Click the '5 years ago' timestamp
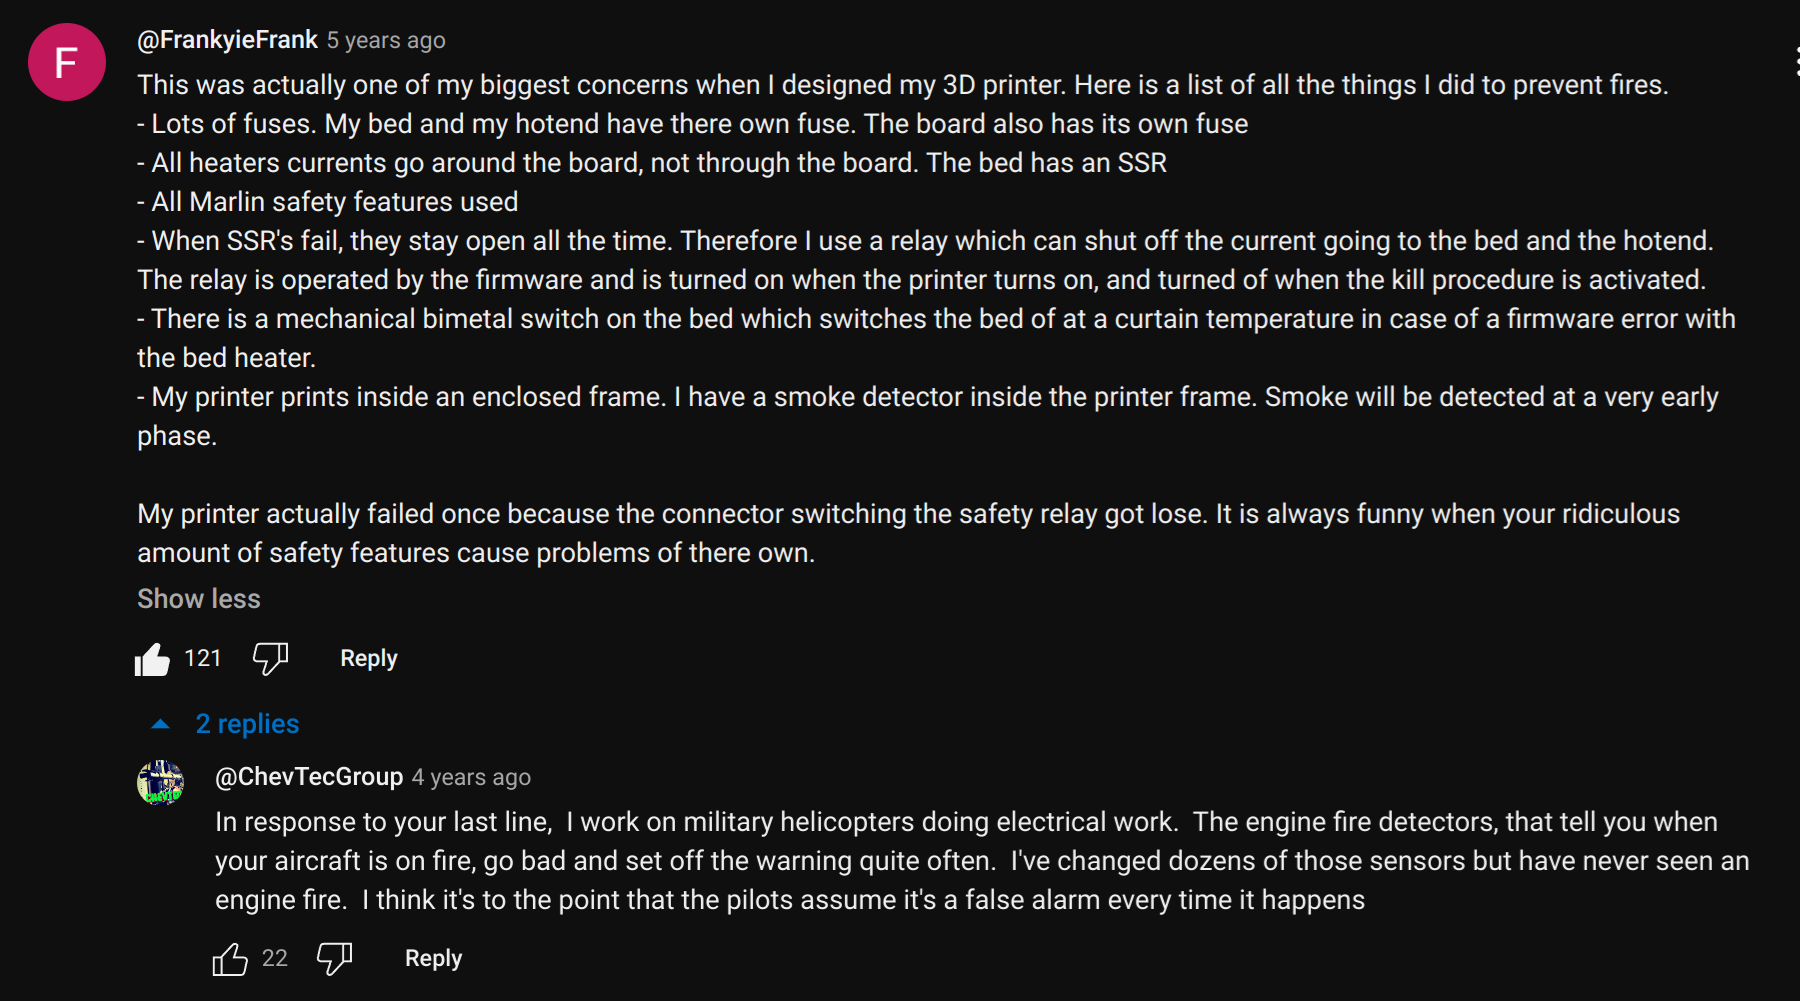The image size is (1800, 1001). [386, 41]
